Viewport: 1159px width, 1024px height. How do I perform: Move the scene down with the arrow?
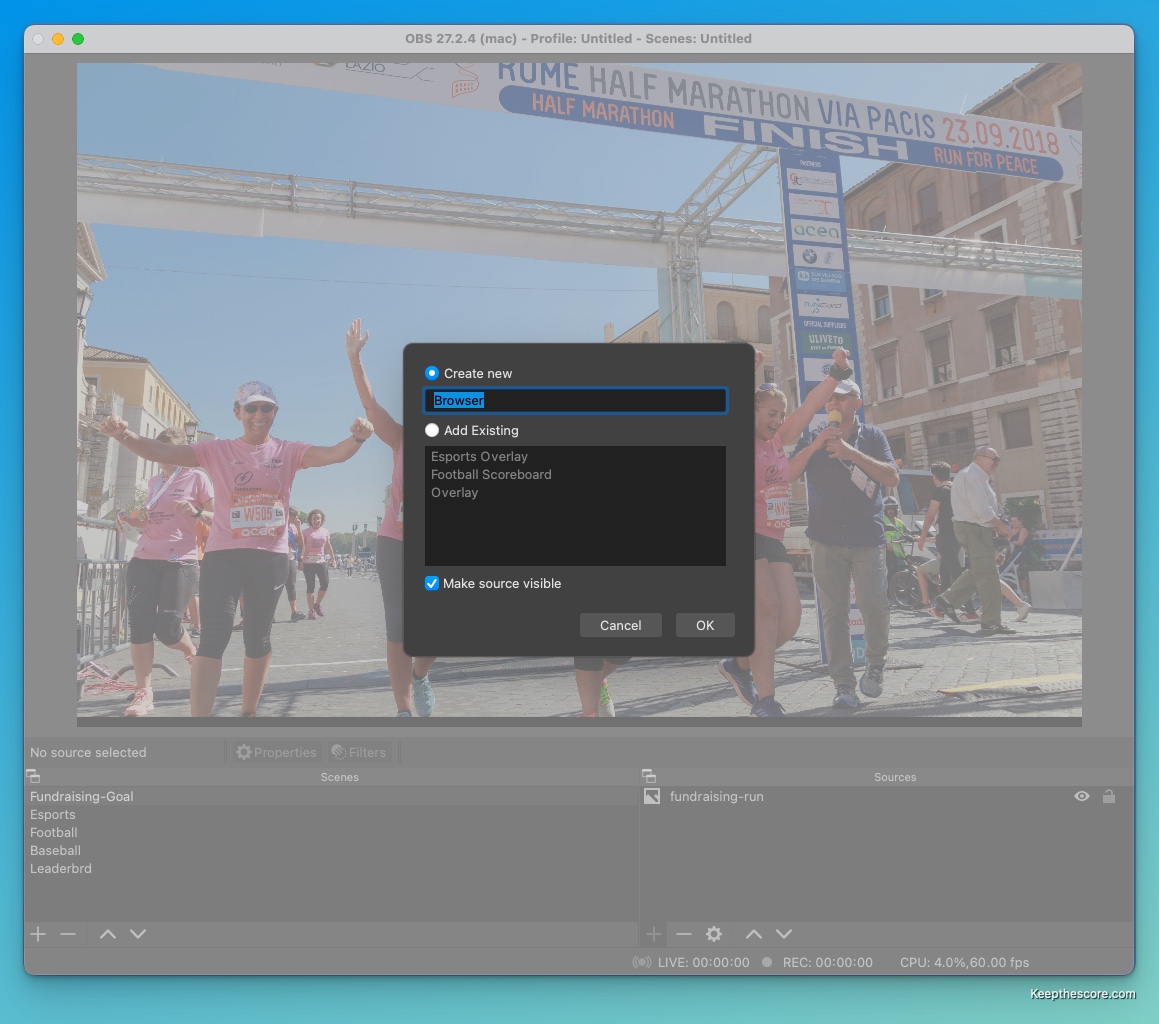click(138, 934)
